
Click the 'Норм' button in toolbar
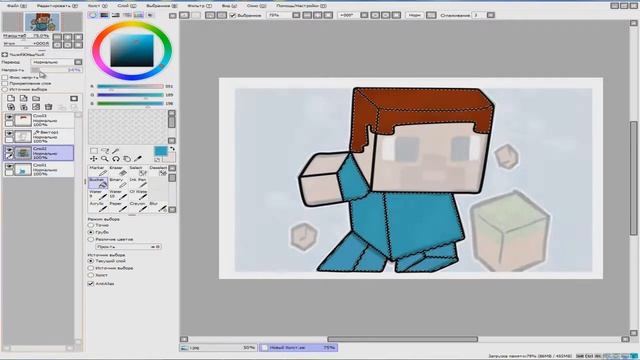tap(414, 15)
